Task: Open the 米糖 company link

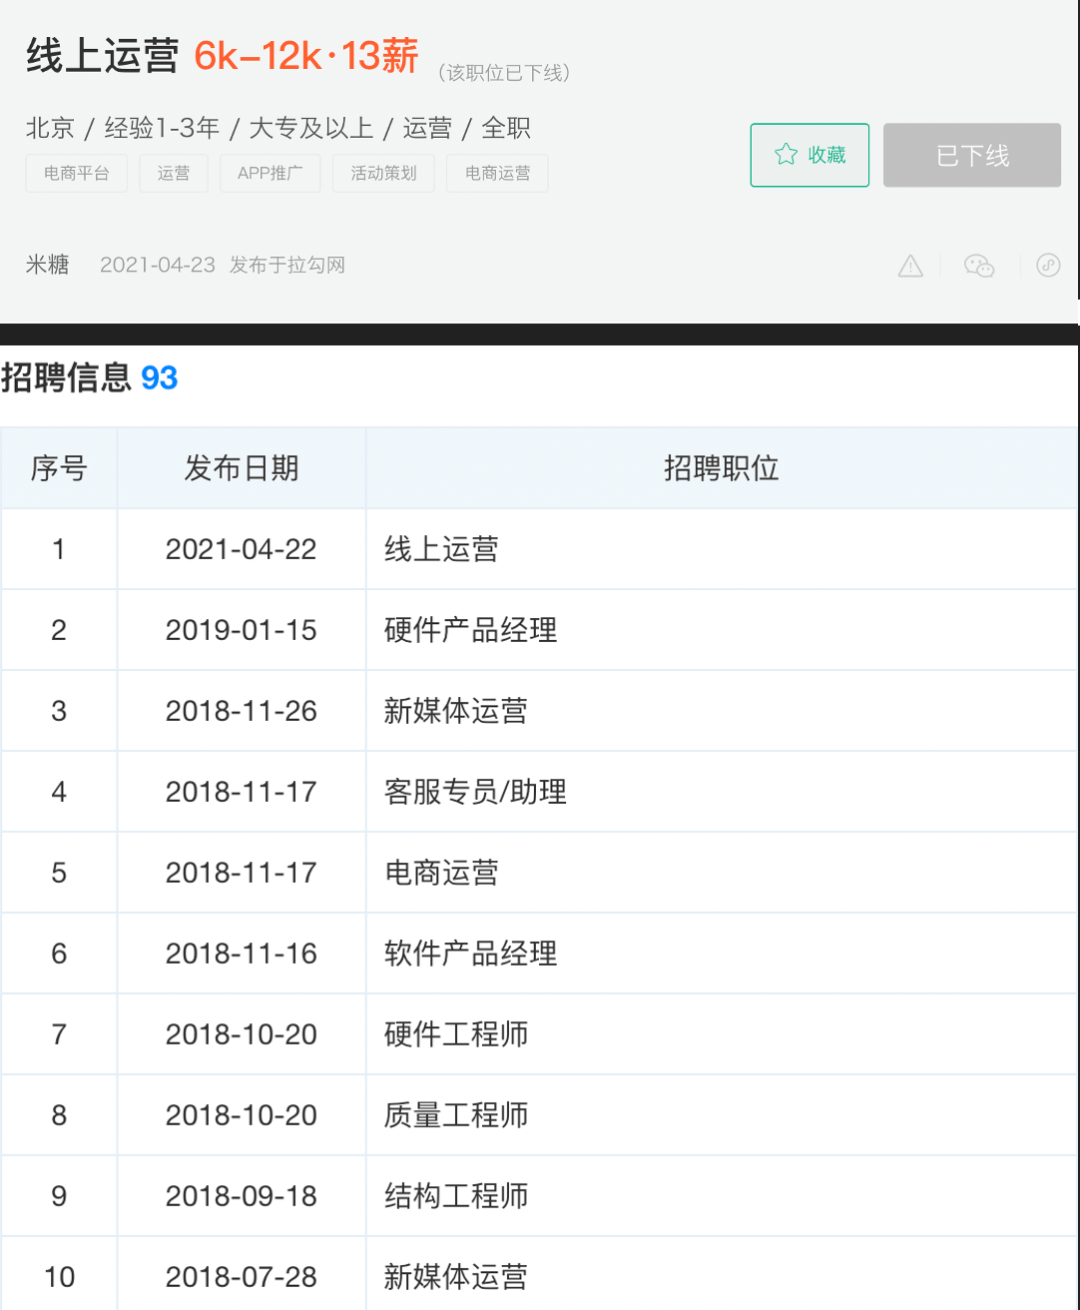Action: tap(47, 264)
